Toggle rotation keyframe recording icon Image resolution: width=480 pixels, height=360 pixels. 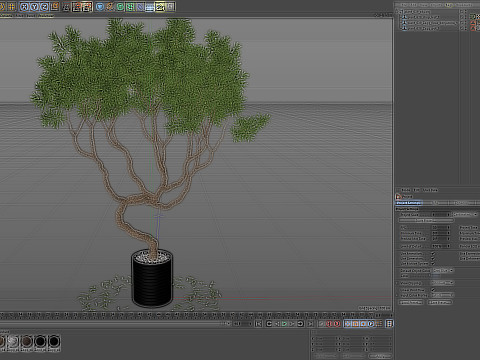pyautogui.click(x=363, y=324)
